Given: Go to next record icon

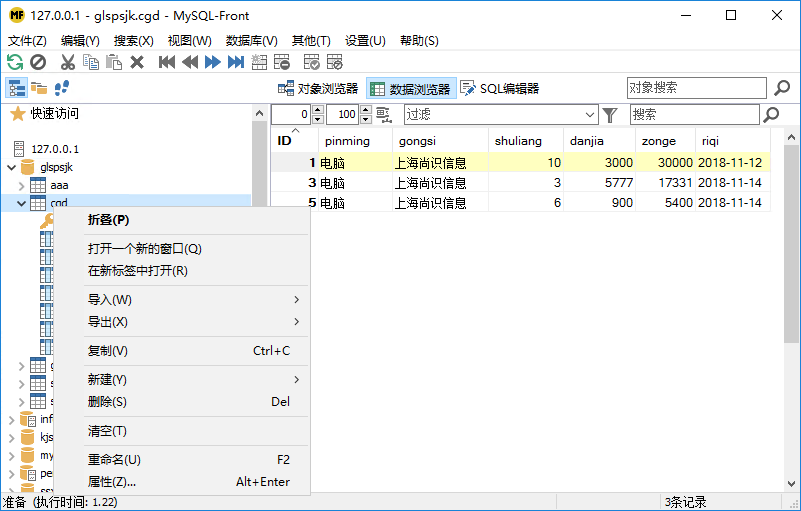Looking at the screenshot, I should (x=213, y=62).
